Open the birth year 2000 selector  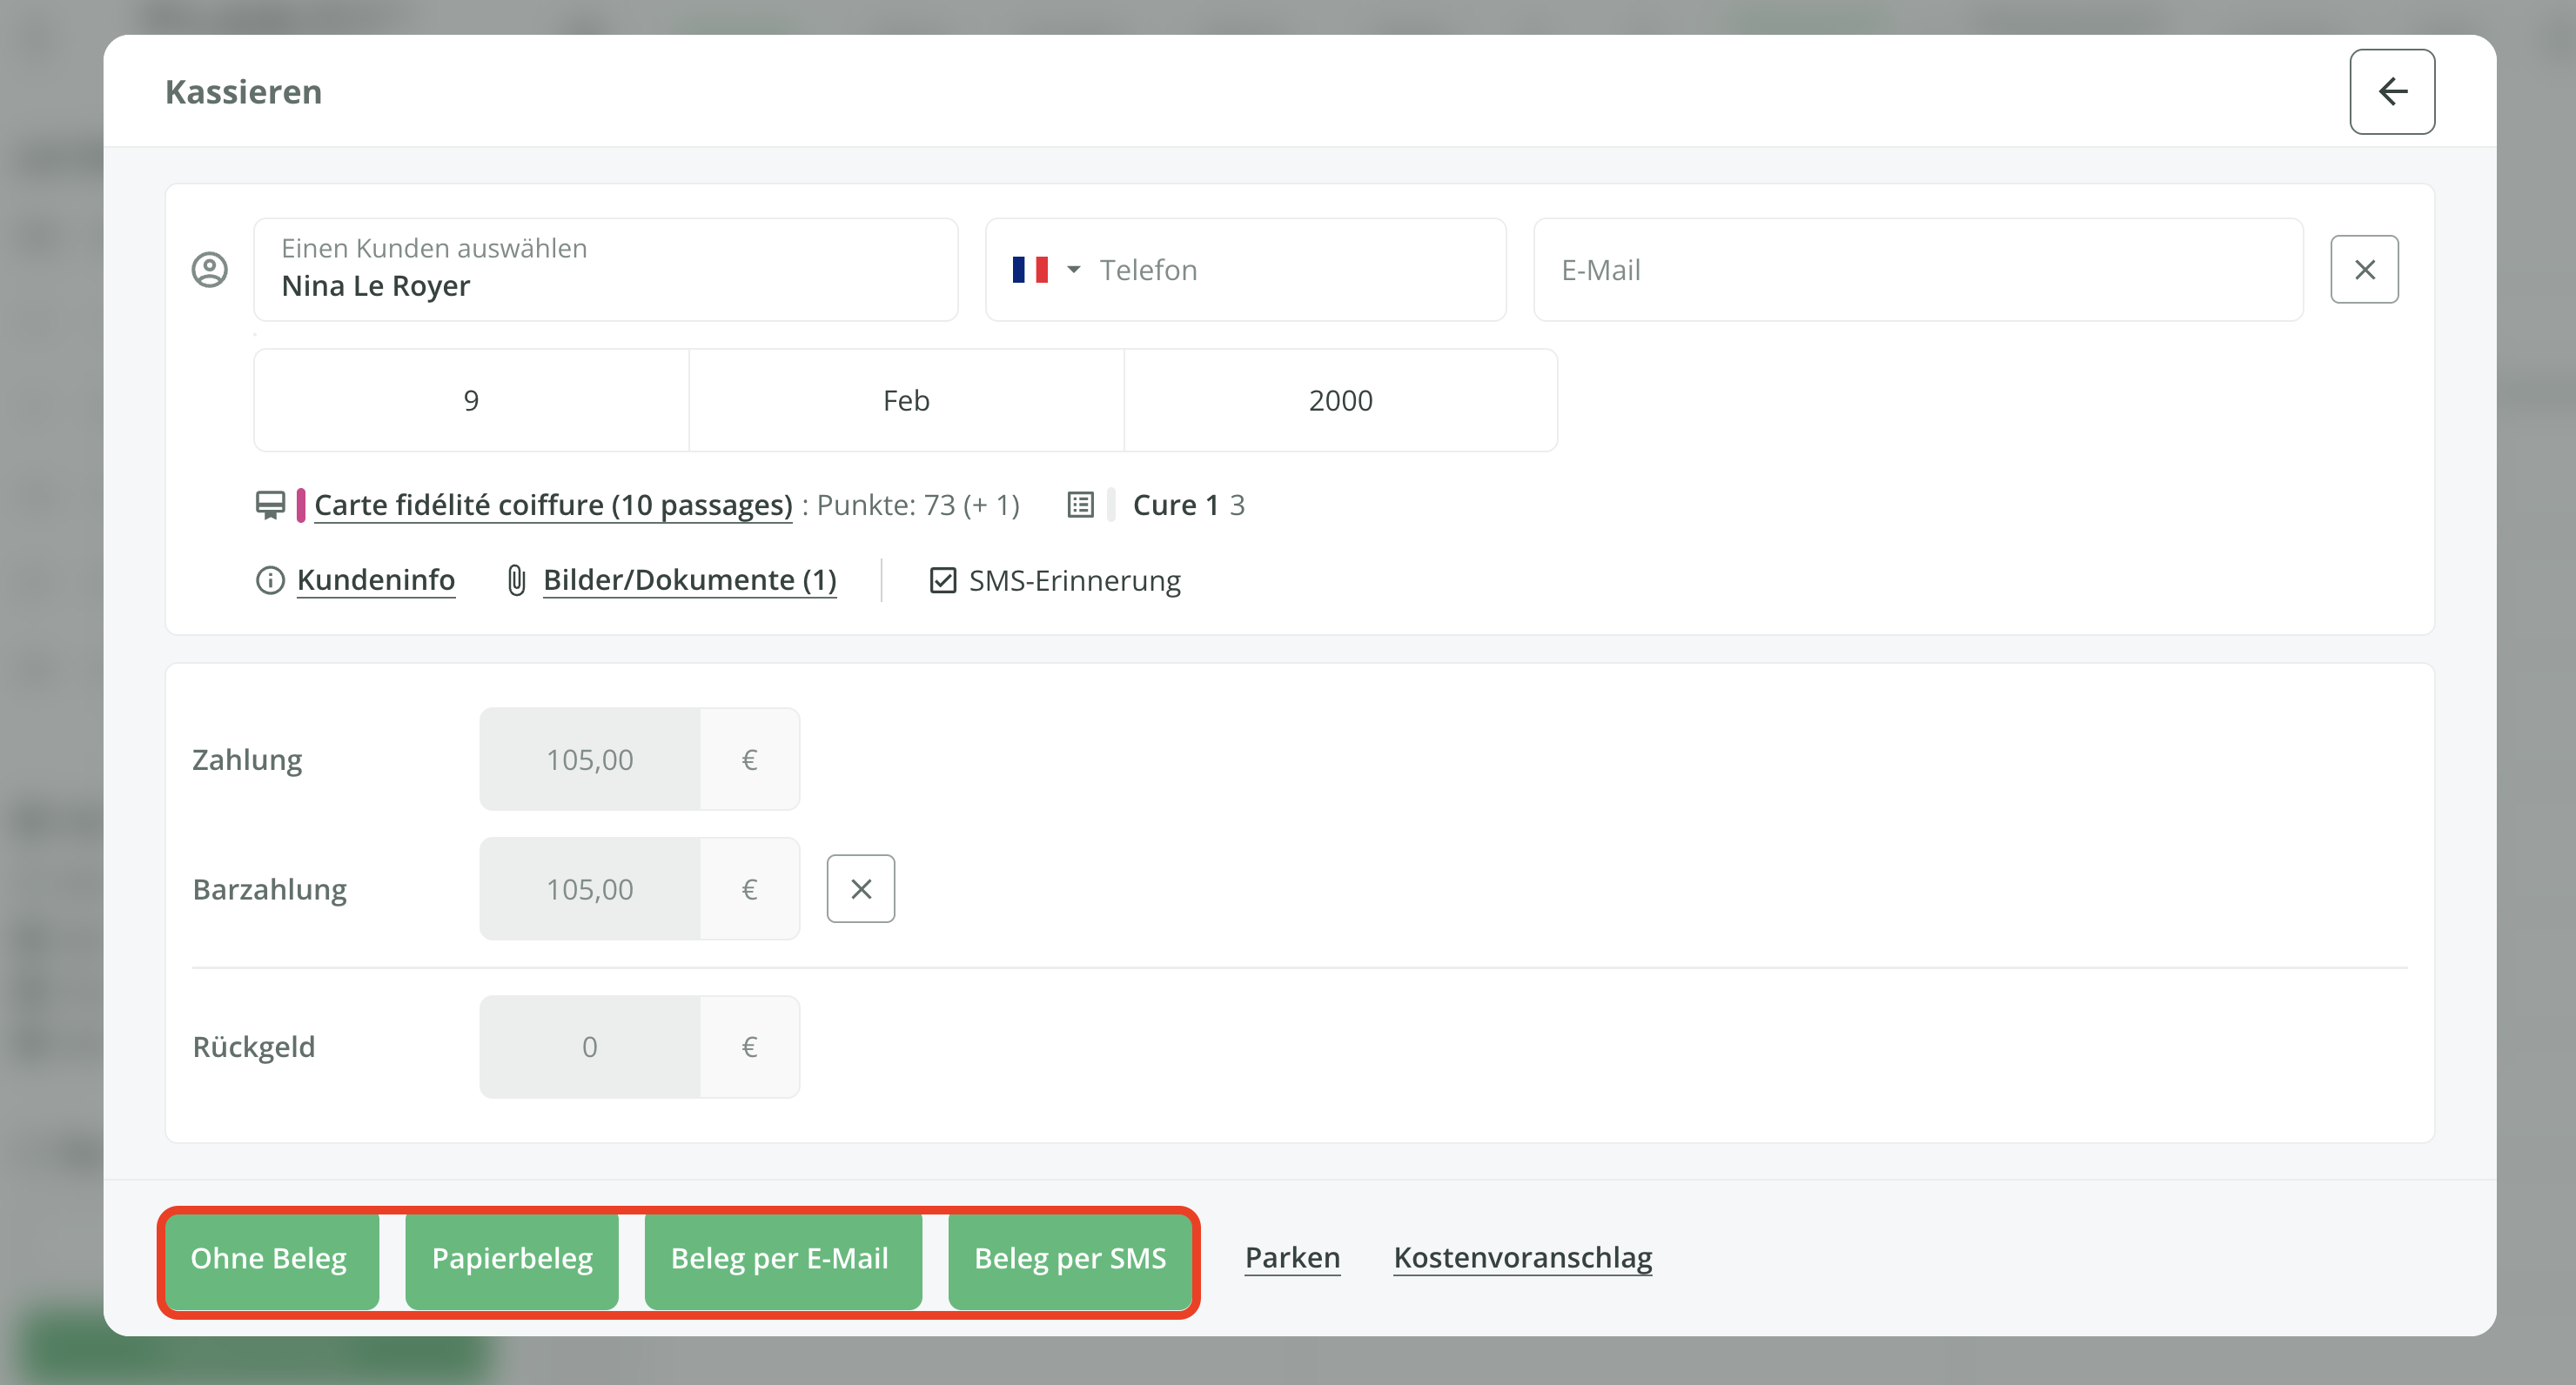pos(1340,400)
